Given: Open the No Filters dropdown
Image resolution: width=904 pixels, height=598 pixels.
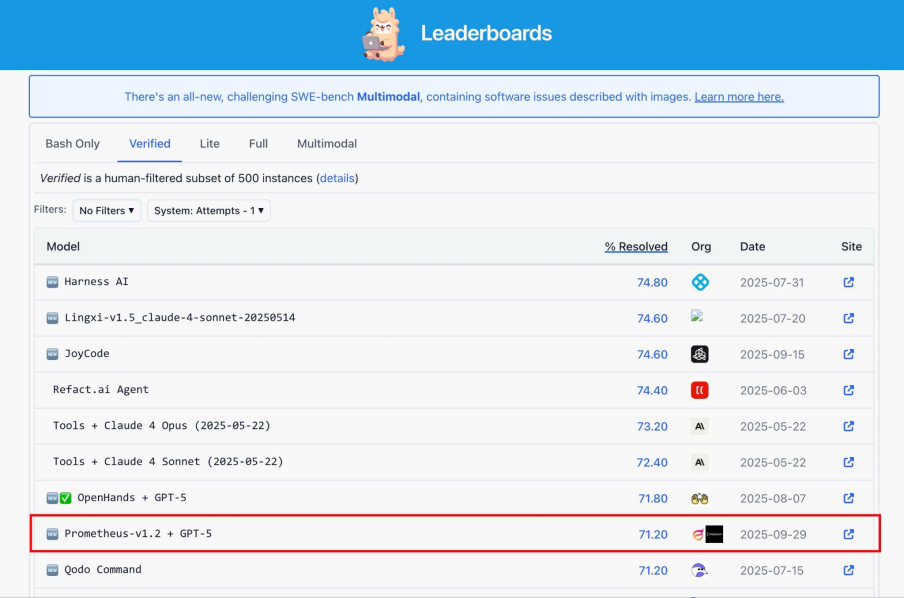Looking at the screenshot, I should pyautogui.click(x=107, y=211).
